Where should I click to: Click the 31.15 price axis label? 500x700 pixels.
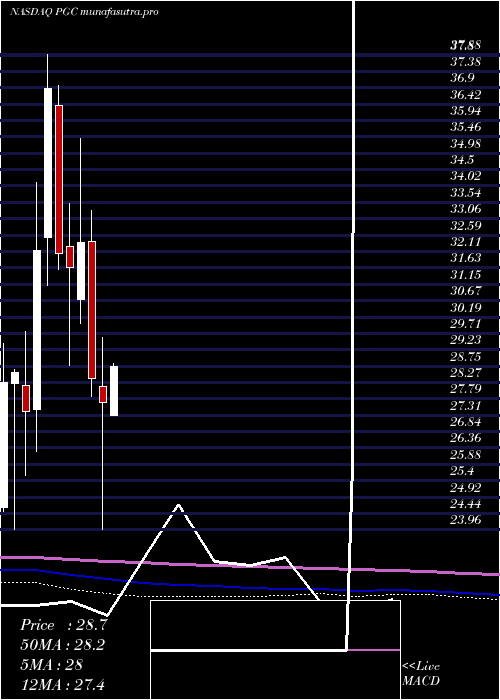pyautogui.click(x=465, y=274)
